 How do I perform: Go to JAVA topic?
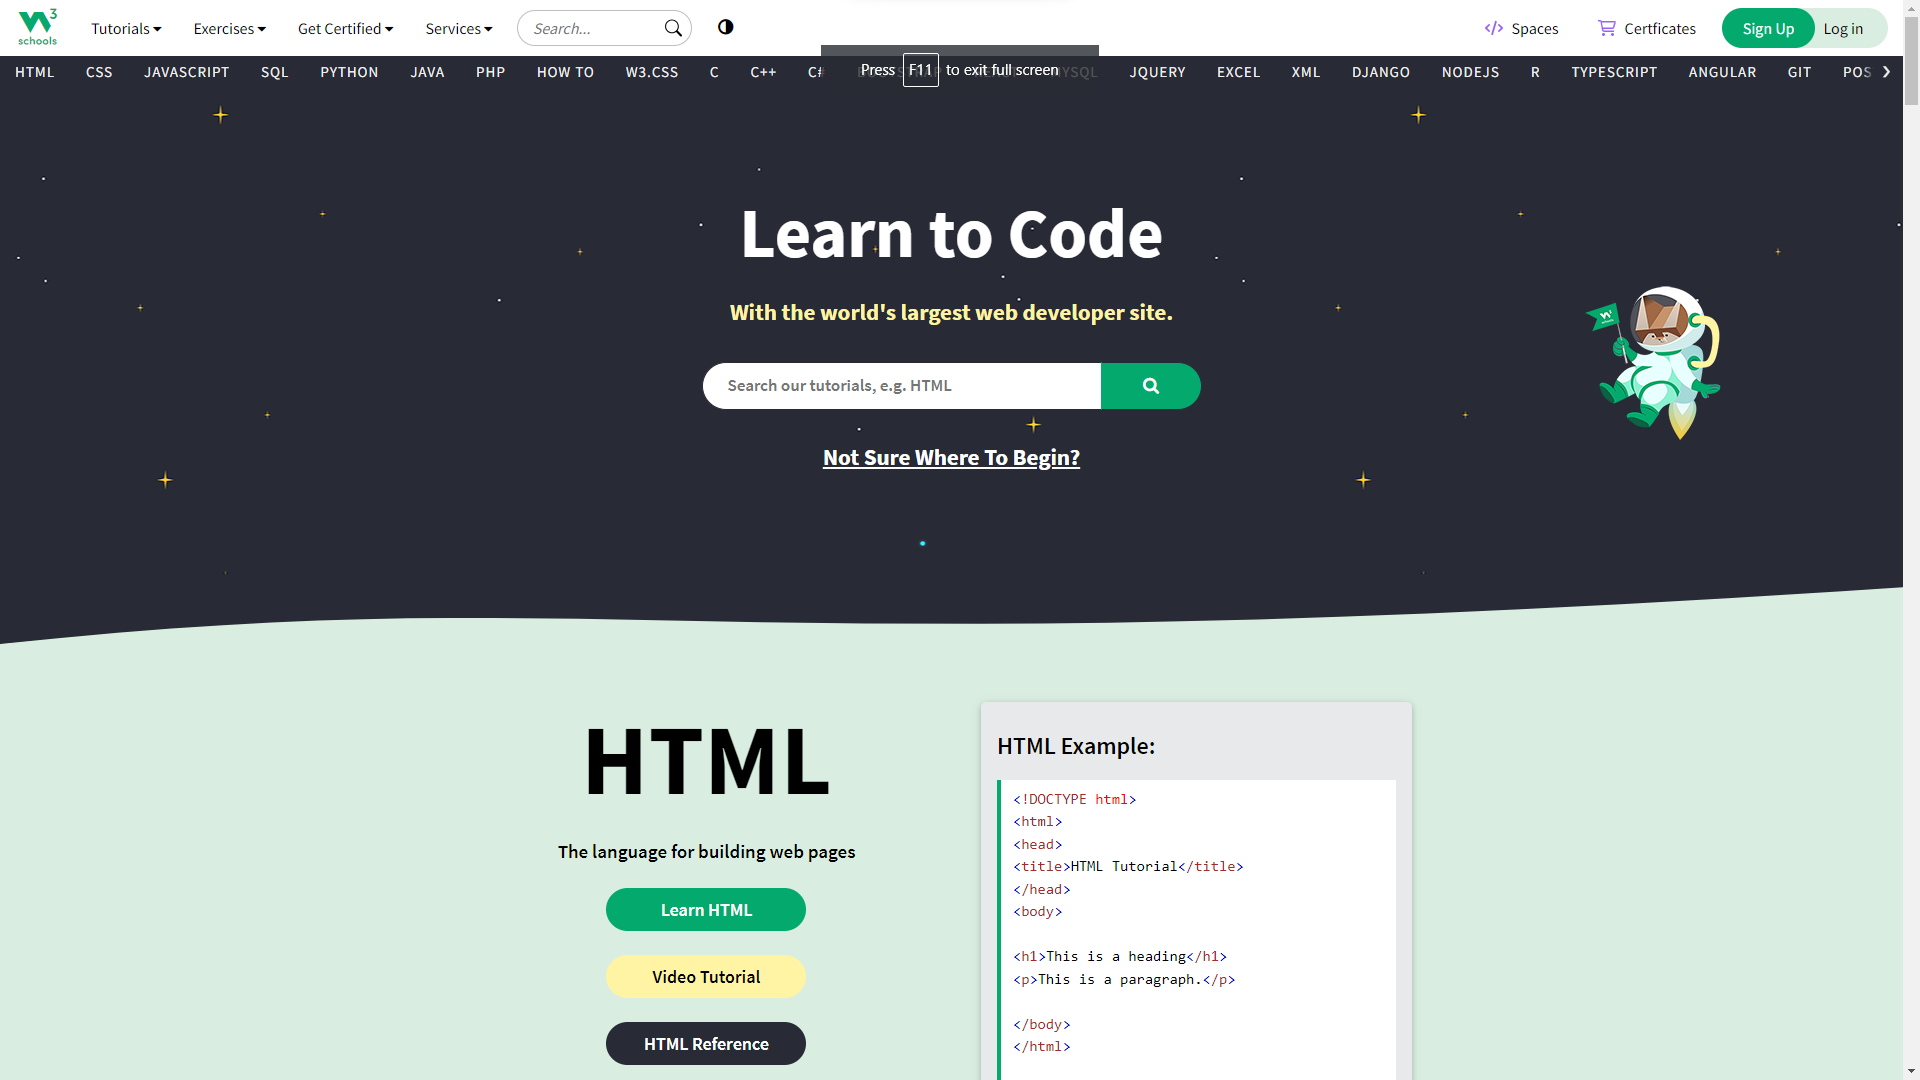(427, 72)
